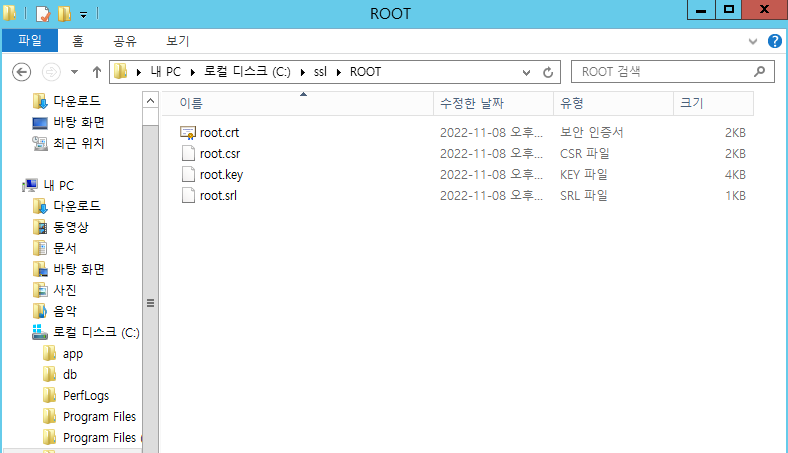Open the recent locations dropdown arrow
Screen dimensions: 788x453
coord(74,72)
